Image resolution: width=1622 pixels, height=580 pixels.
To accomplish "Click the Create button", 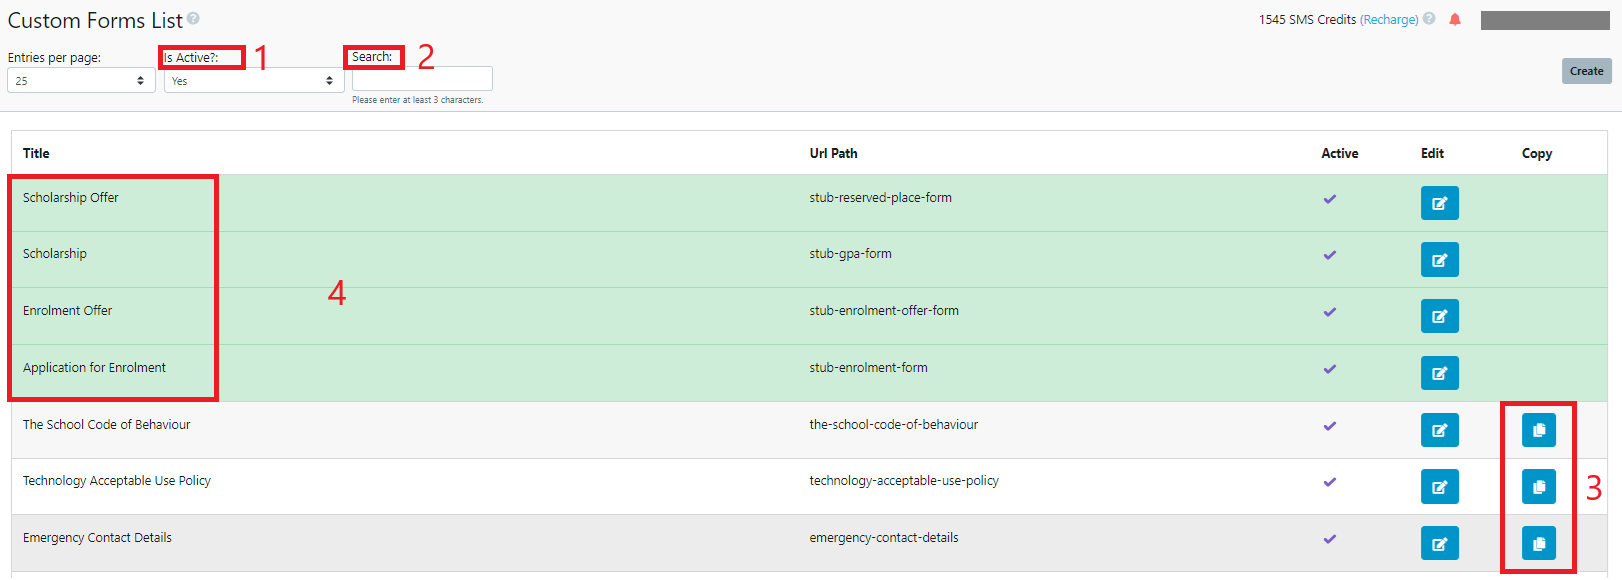I will click(x=1586, y=71).
